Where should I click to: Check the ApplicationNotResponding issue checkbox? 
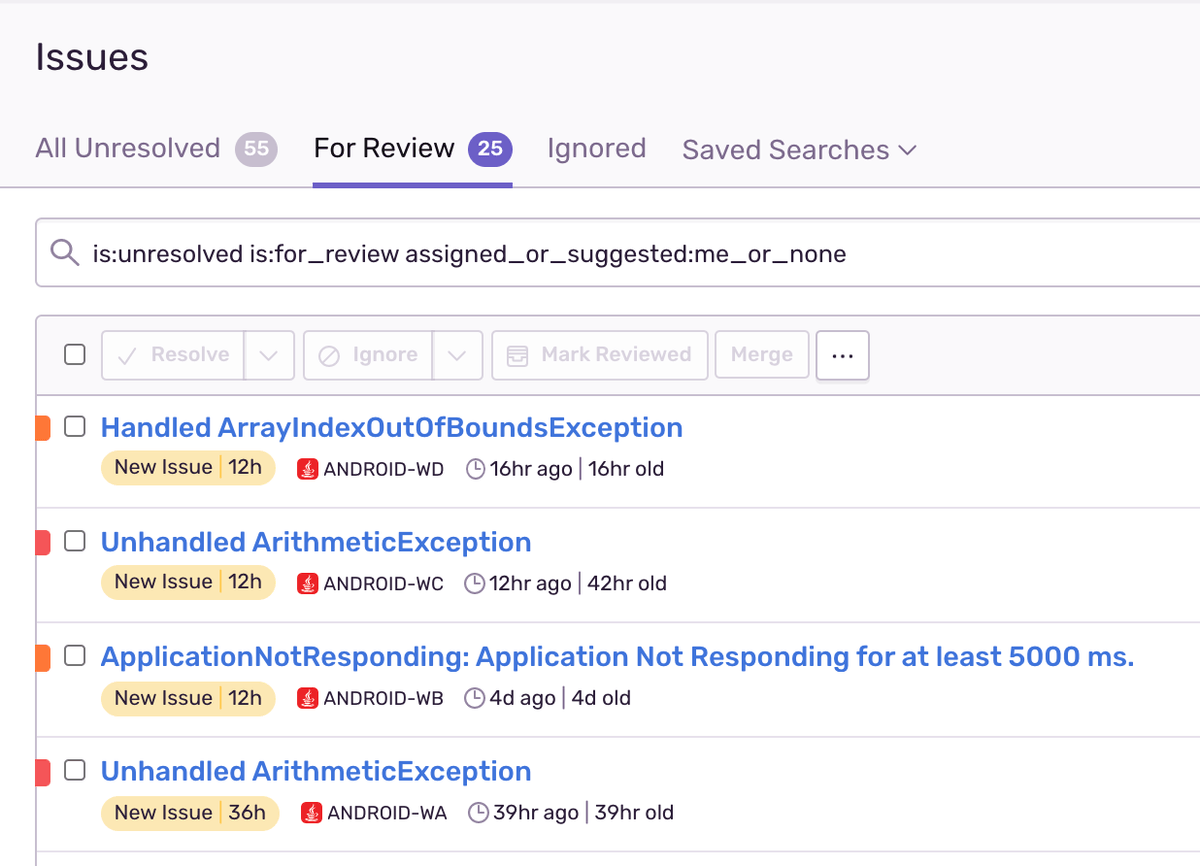[75, 655]
